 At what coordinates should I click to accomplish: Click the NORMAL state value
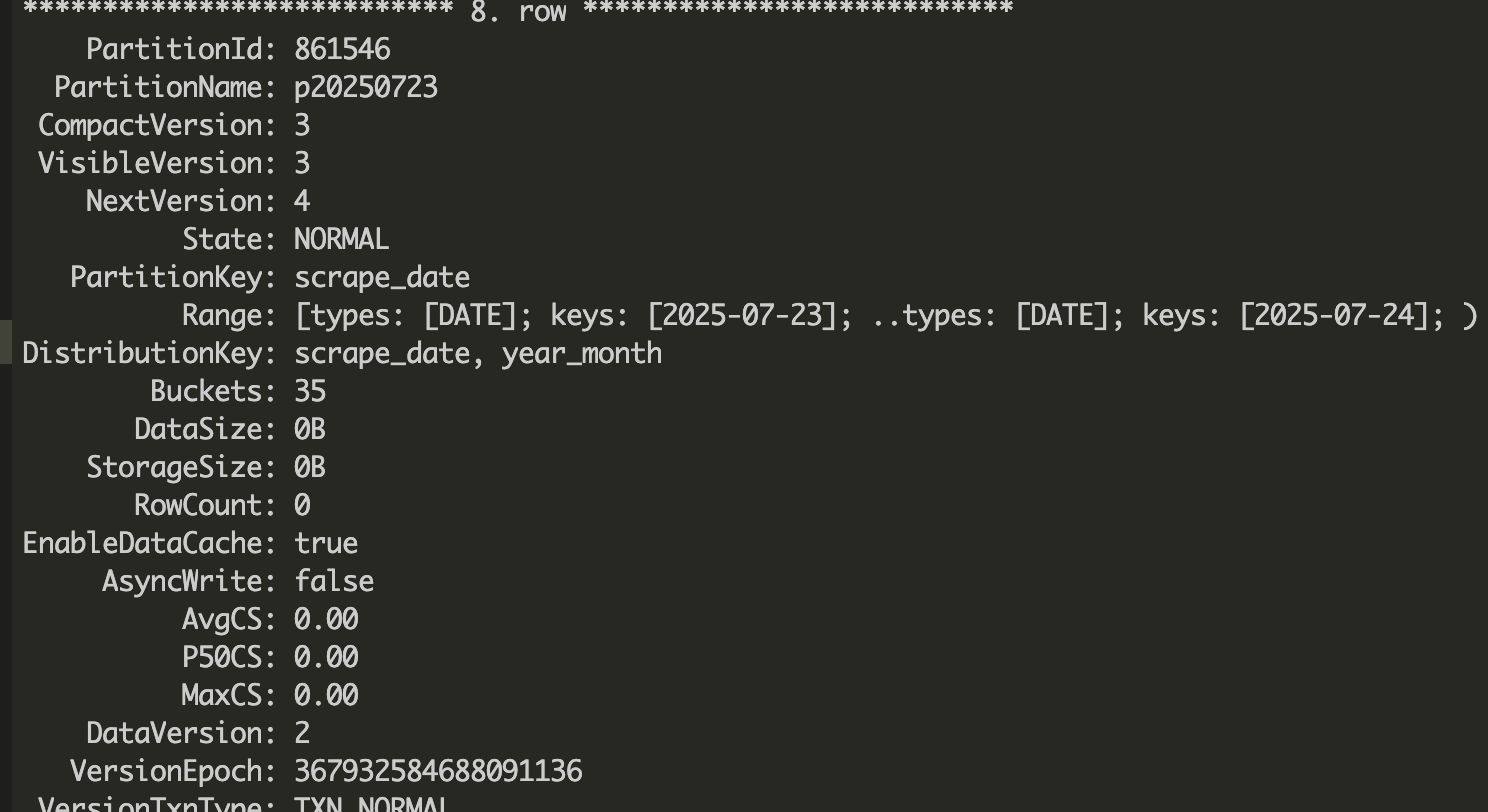click(341, 239)
